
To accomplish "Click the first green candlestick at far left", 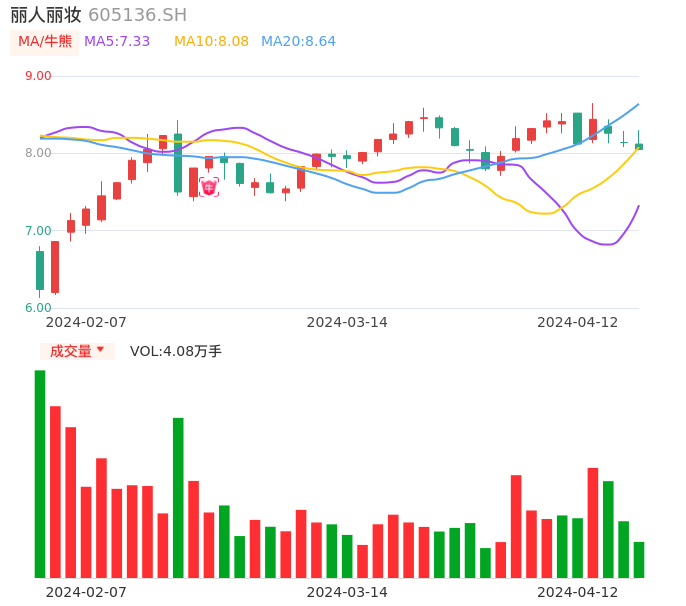I will tap(40, 270).
